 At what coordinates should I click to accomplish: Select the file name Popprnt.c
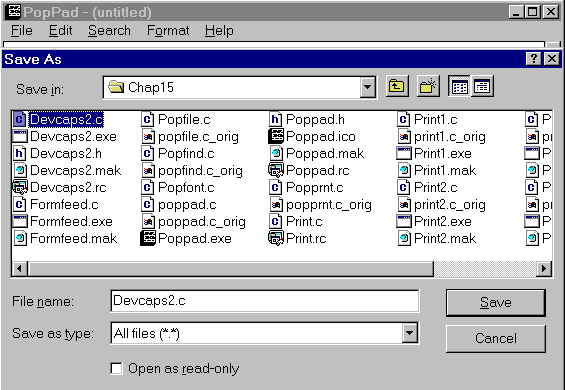315,187
